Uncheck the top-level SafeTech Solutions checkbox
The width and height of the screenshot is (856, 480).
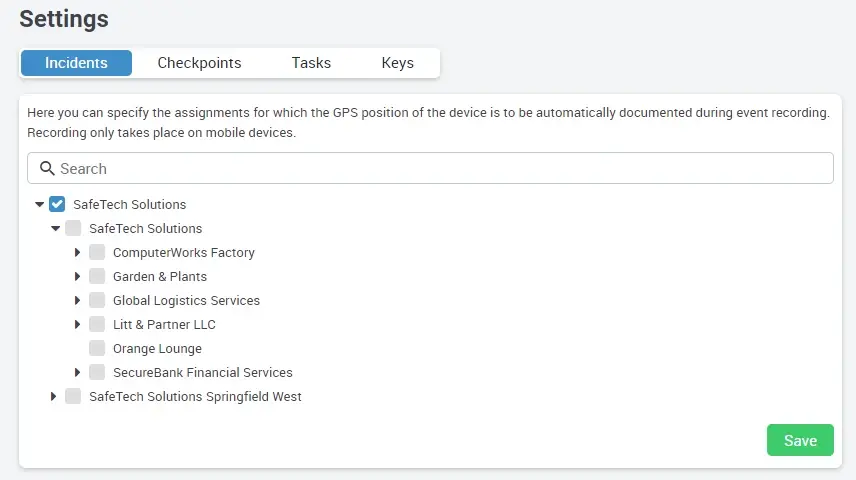pos(57,204)
